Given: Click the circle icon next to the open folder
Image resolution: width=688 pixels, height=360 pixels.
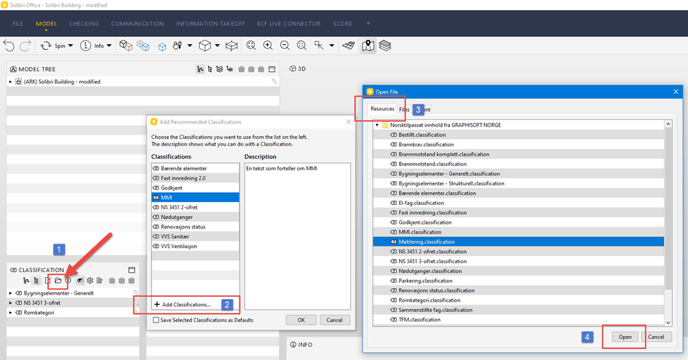Looking at the screenshot, I should point(68,281).
